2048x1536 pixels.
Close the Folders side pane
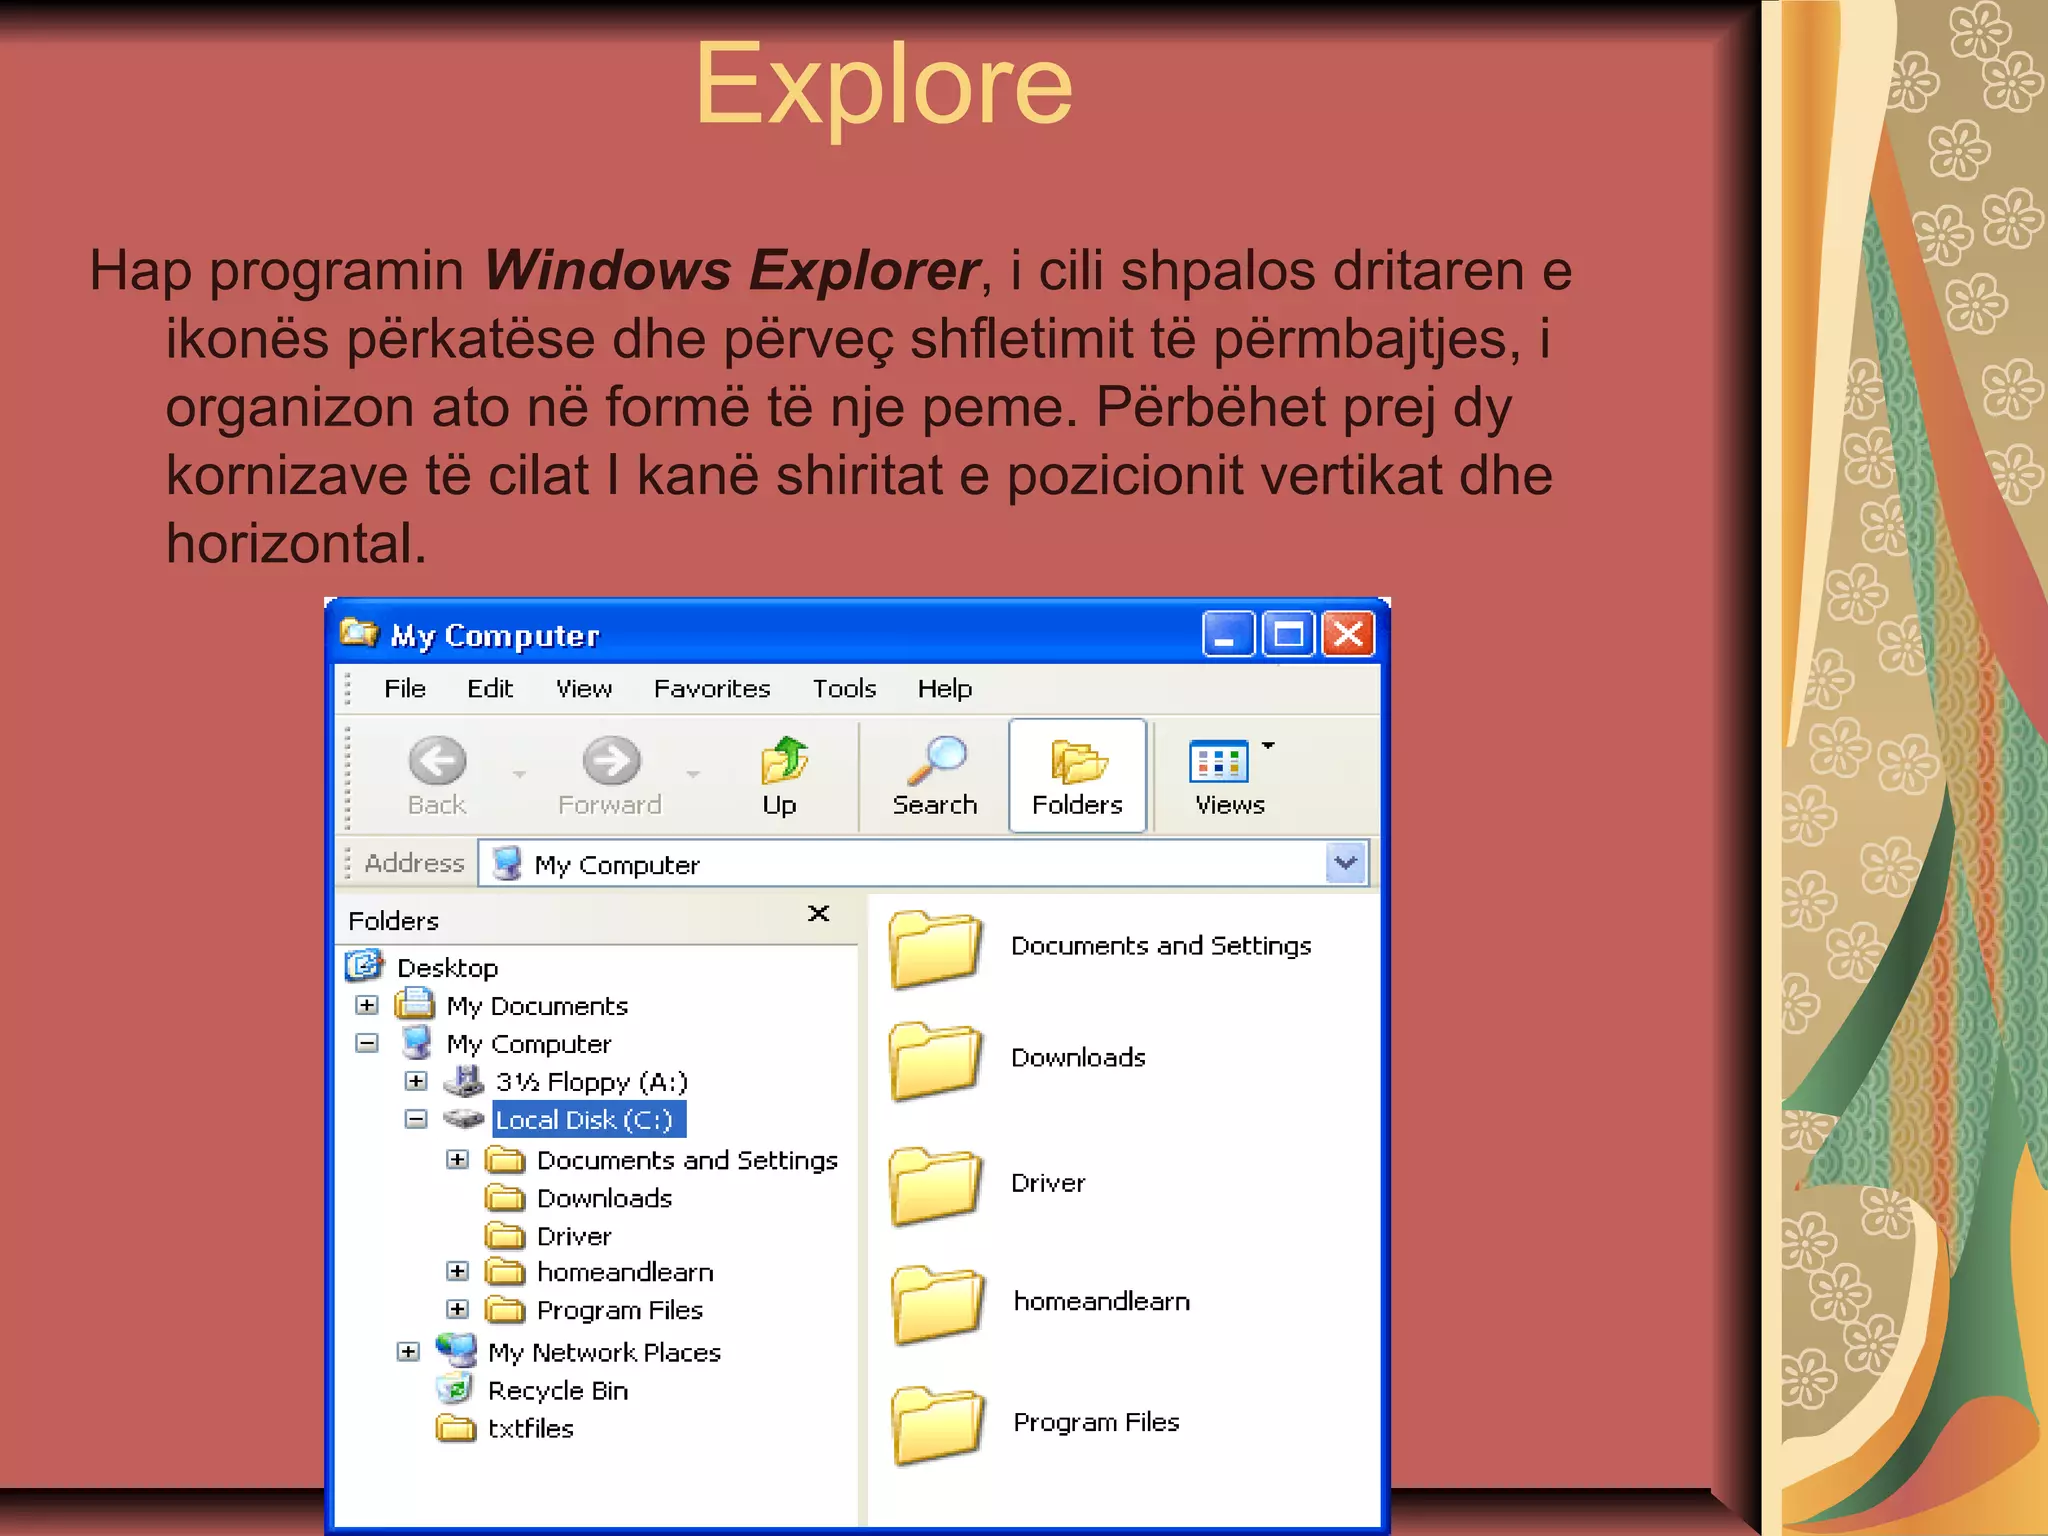[818, 914]
